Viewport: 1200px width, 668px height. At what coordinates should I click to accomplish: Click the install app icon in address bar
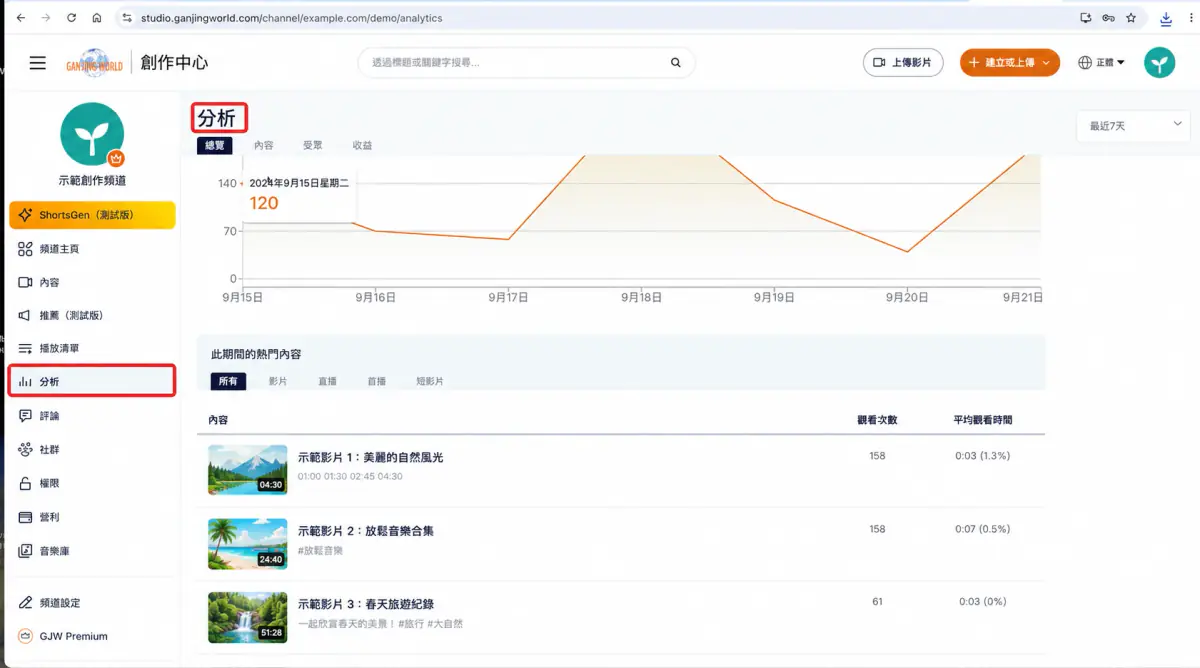[x=1086, y=18]
